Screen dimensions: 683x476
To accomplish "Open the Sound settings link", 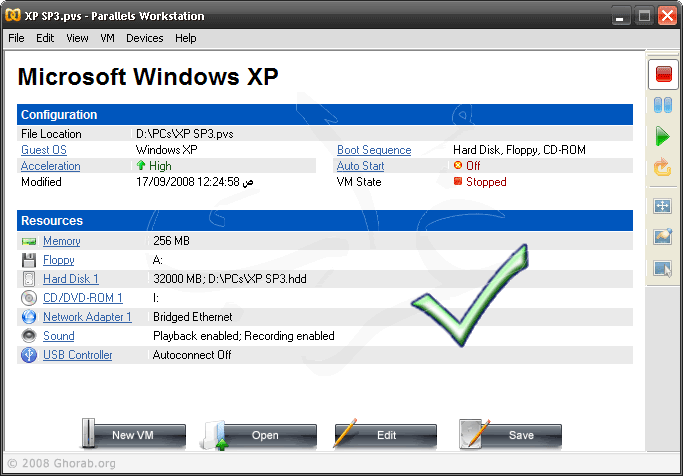I will (59, 336).
